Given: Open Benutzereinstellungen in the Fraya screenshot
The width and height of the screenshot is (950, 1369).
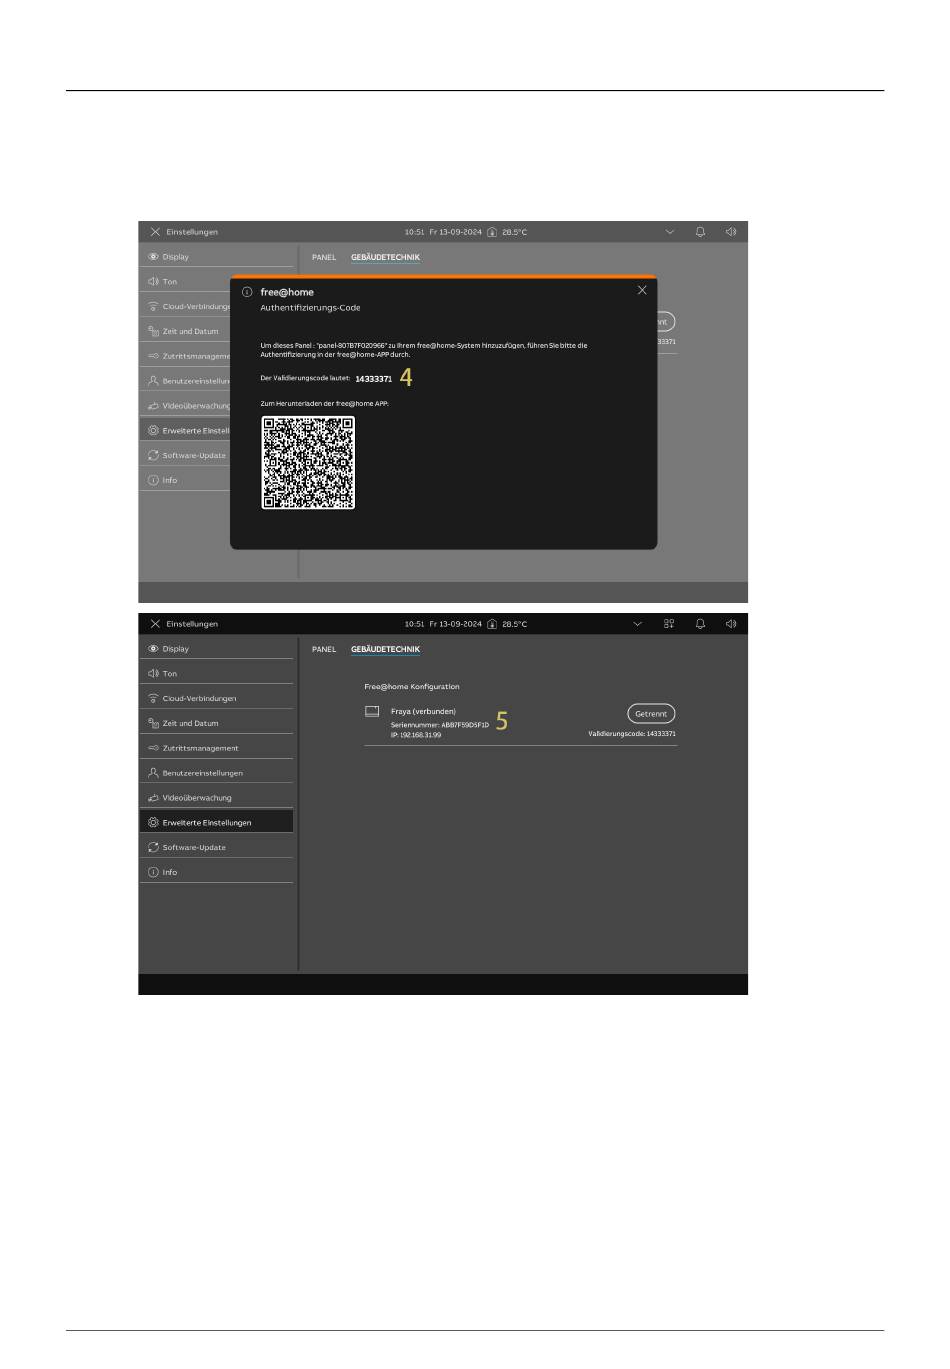Looking at the screenshot, I should click(217, 773).
